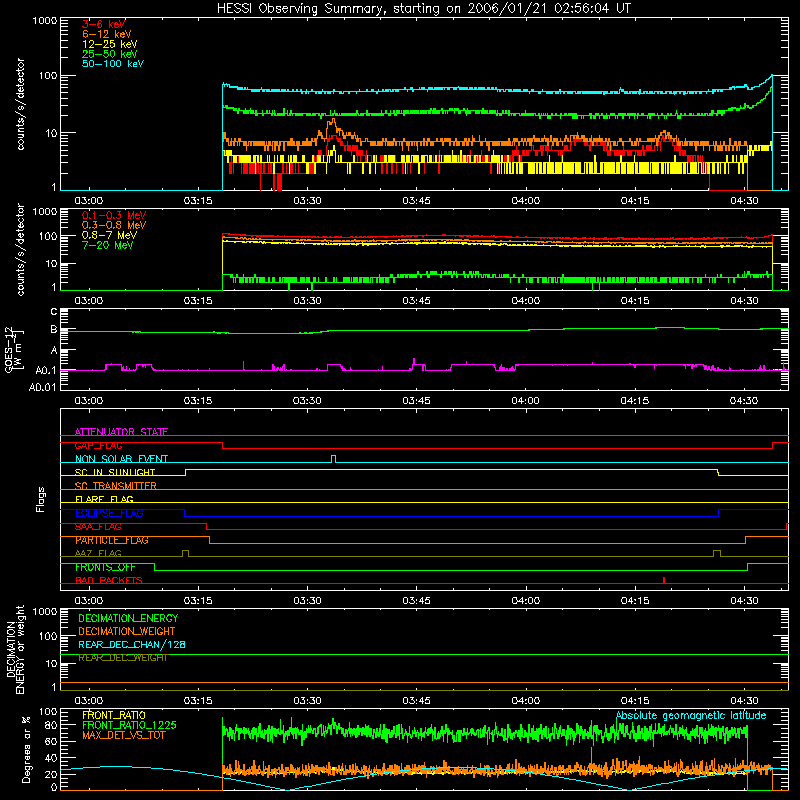
Task: Click the GOES-12 axis label
Action: point(9,350)
